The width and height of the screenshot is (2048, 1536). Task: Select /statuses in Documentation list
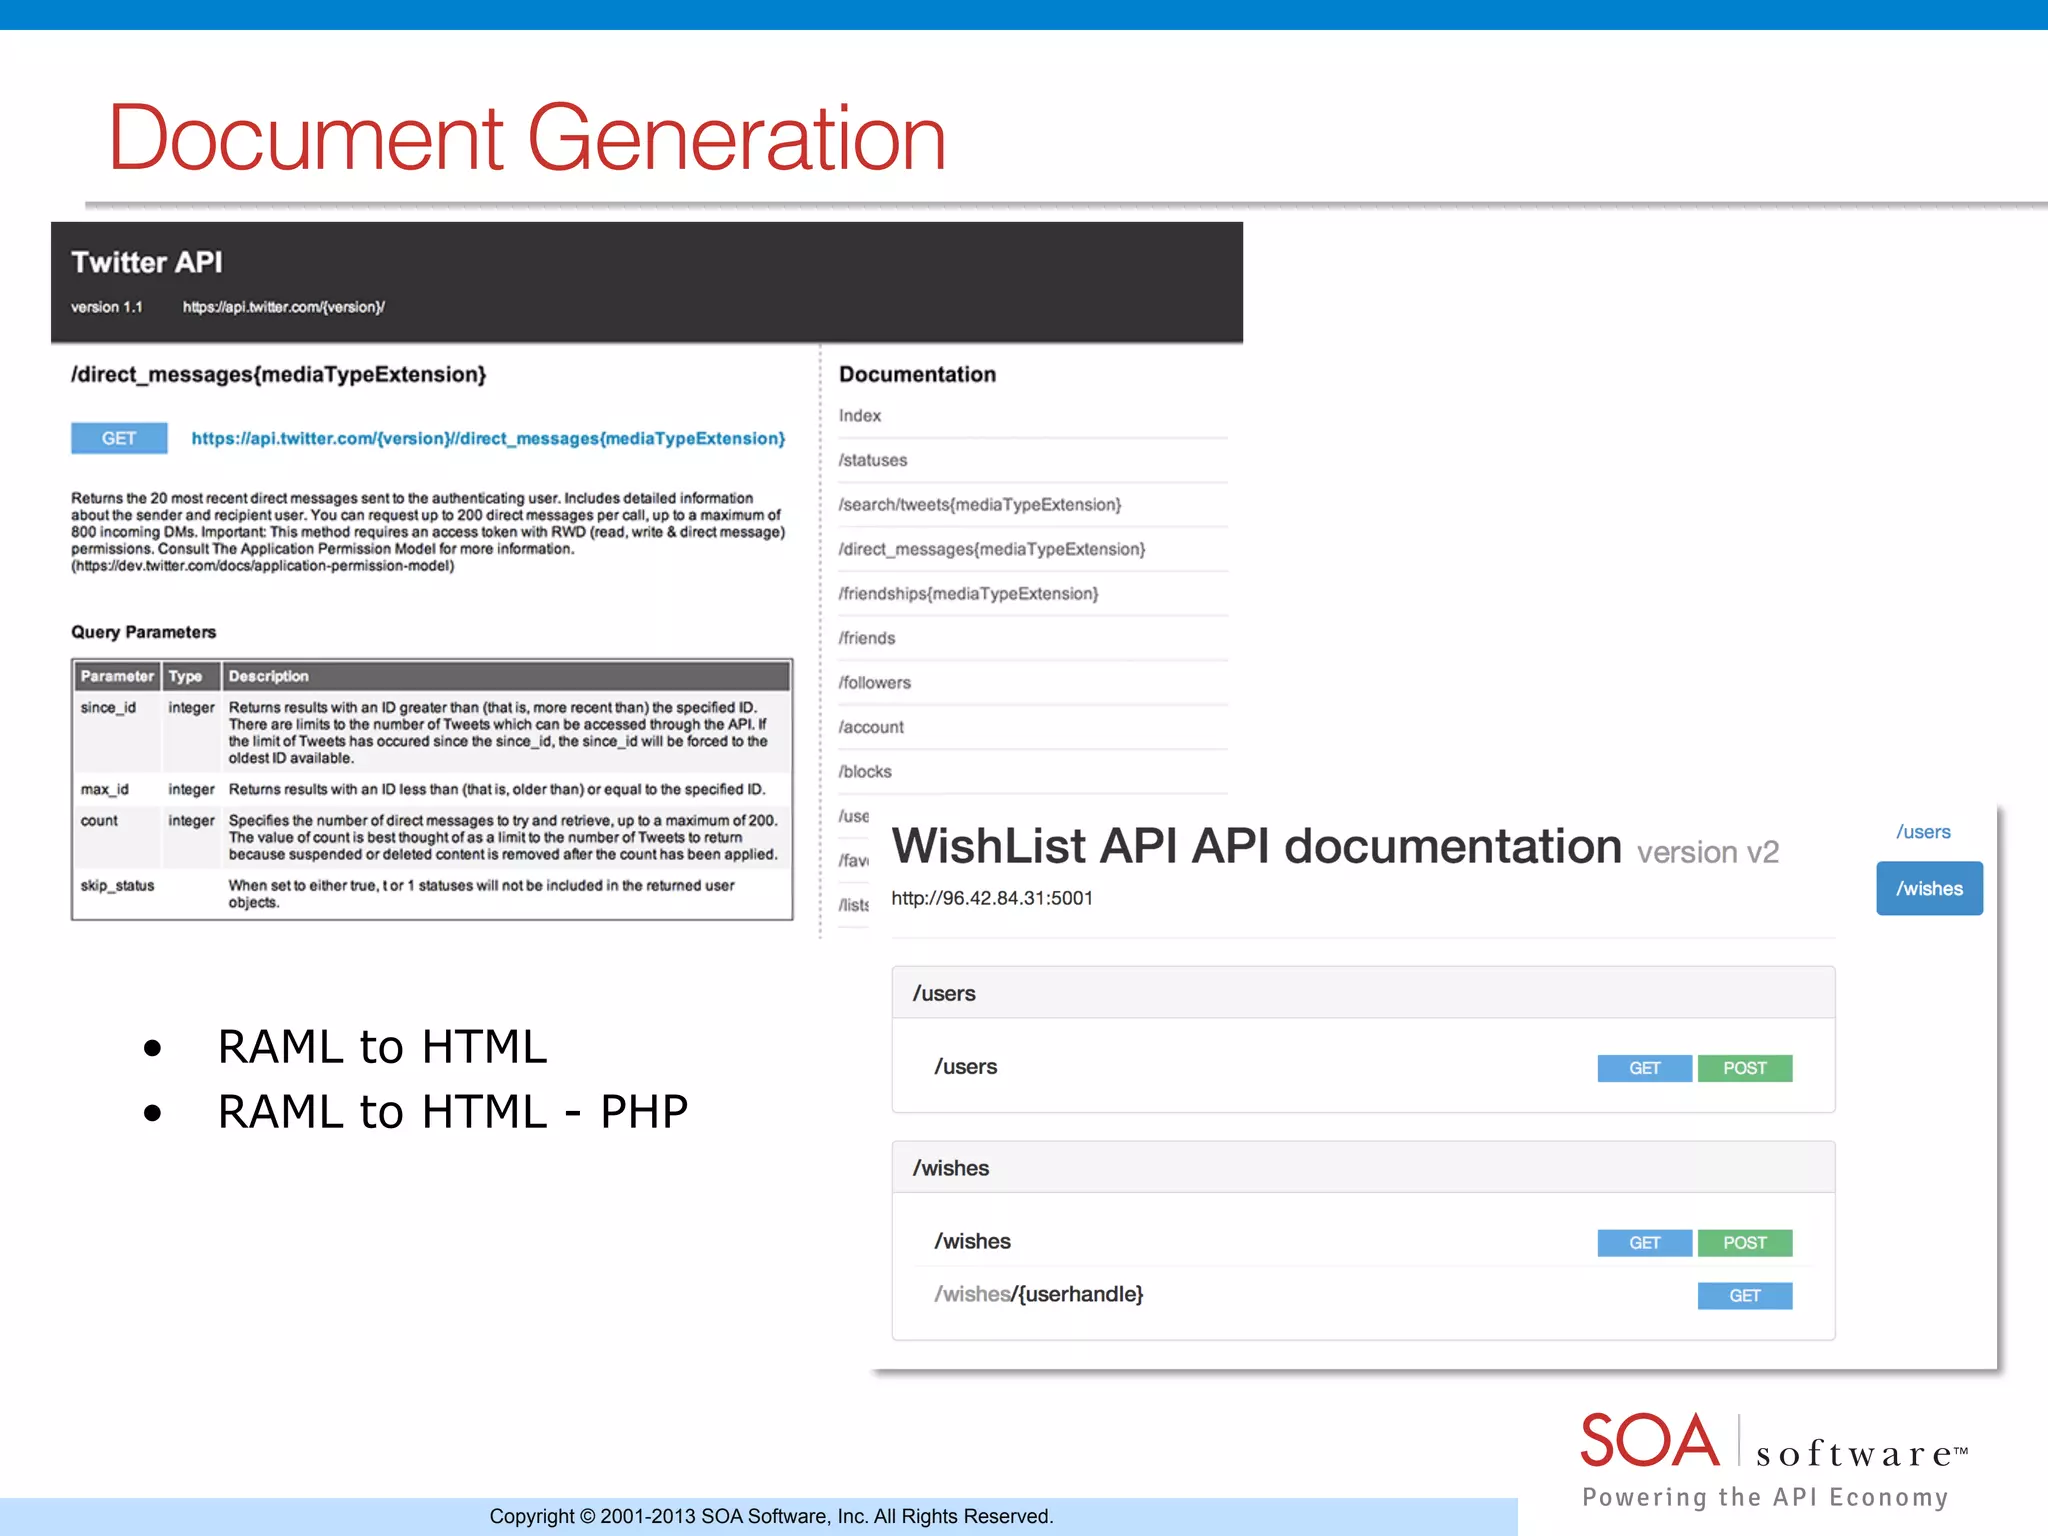click(873, 460)
